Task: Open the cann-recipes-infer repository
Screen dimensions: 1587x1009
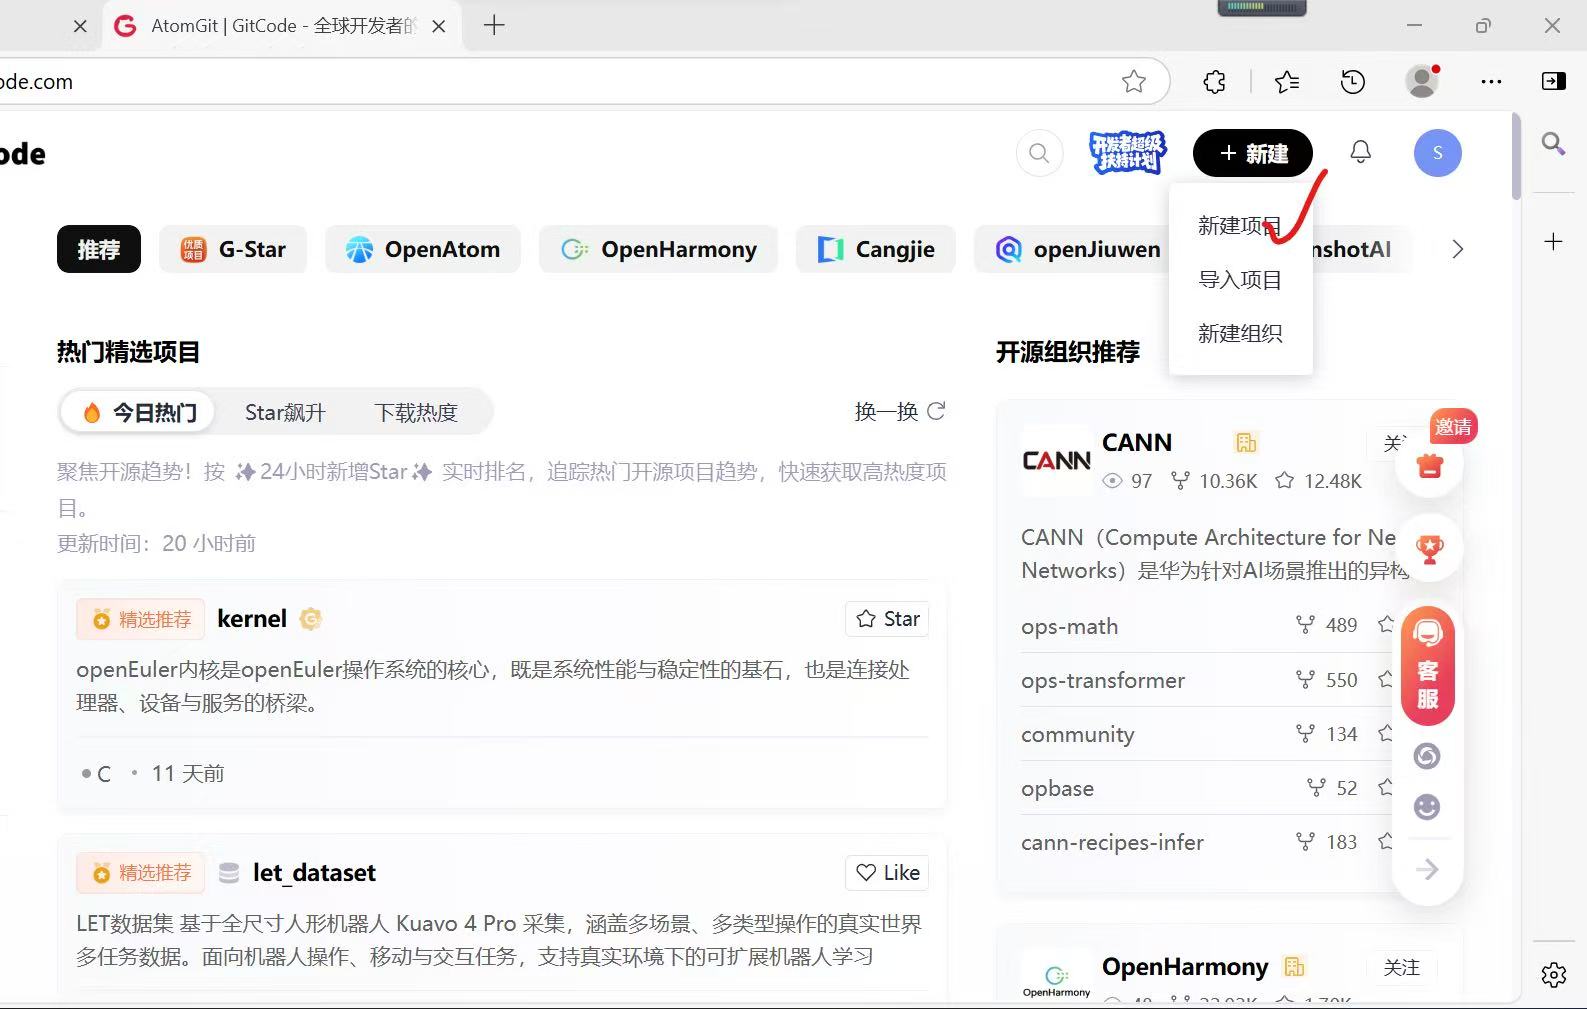Action: 1112,843
